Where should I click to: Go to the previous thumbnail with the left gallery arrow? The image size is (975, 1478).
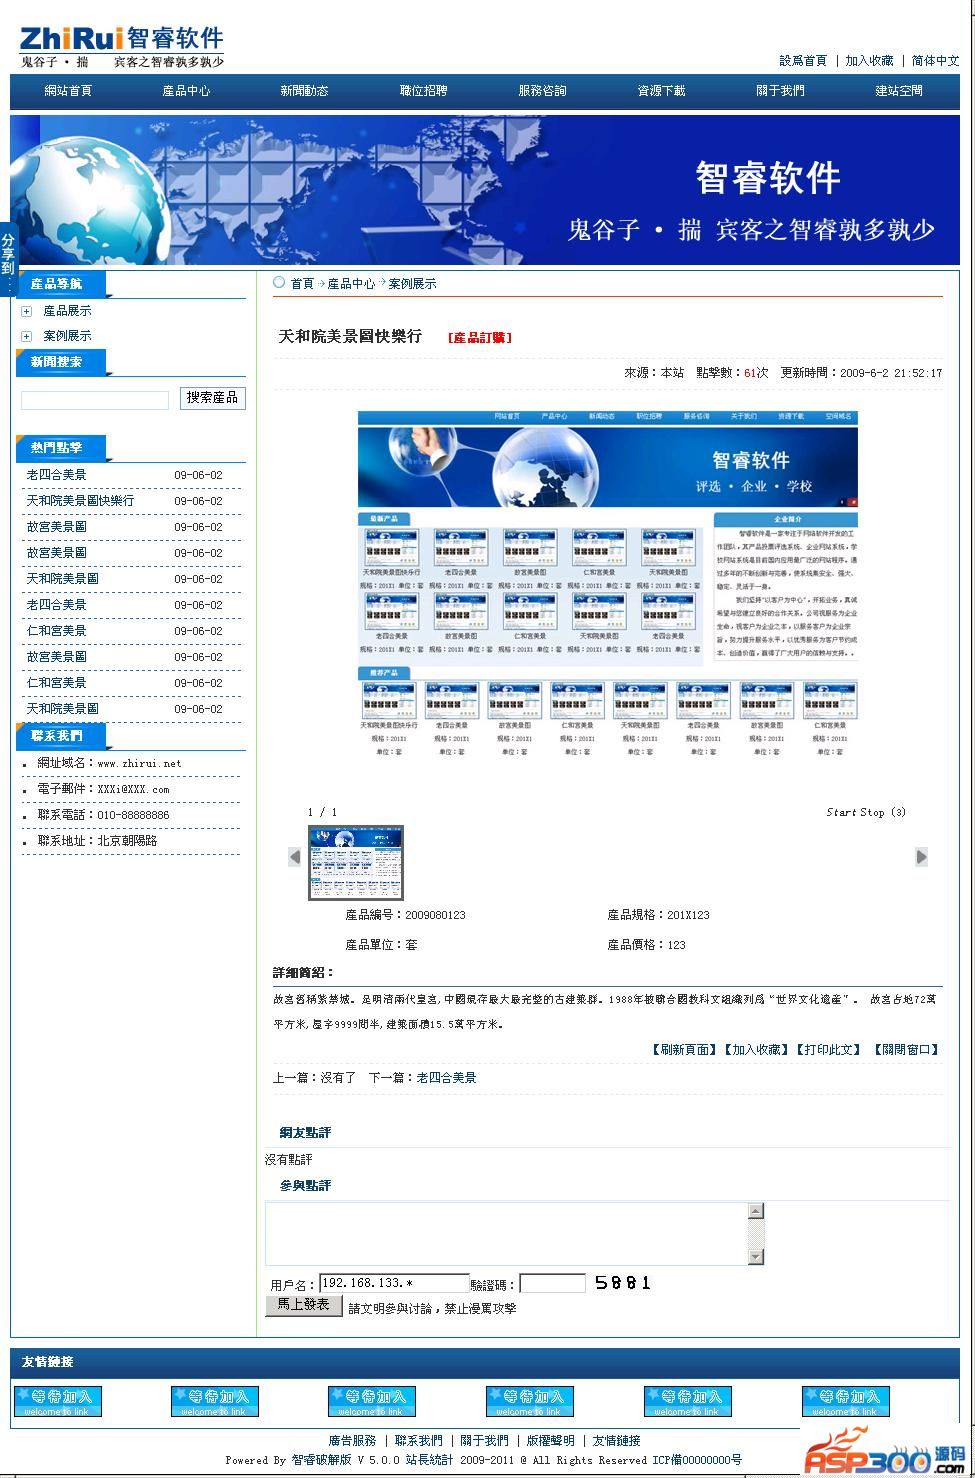click(x=295, y=857)
